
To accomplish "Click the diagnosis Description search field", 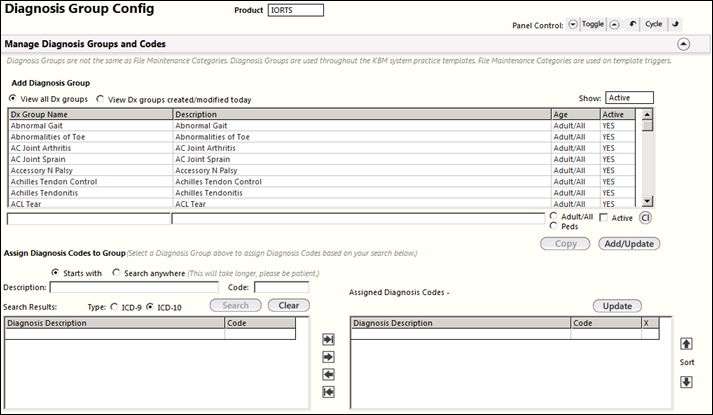I will tap(134, 287).
